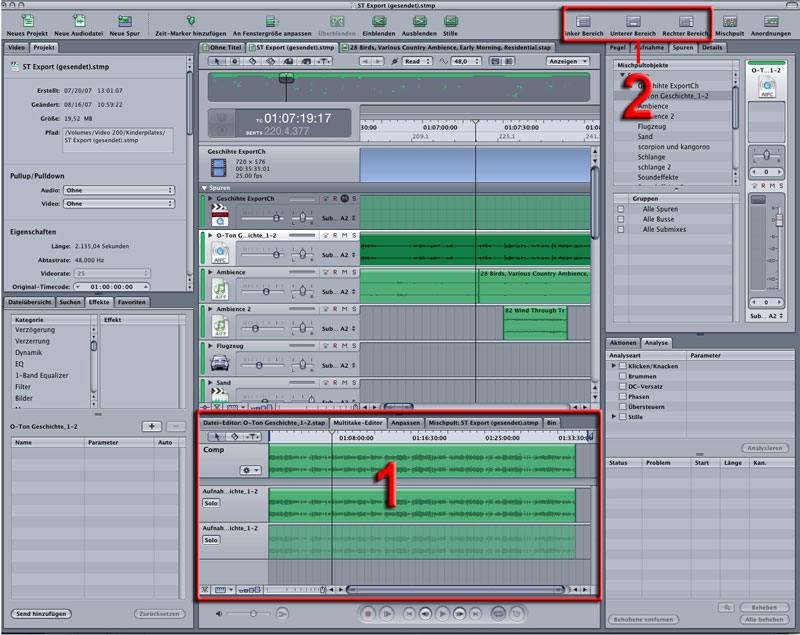
Task: Open the Favoriten tab
Action: pyautogui.click(x=131, y=300)
